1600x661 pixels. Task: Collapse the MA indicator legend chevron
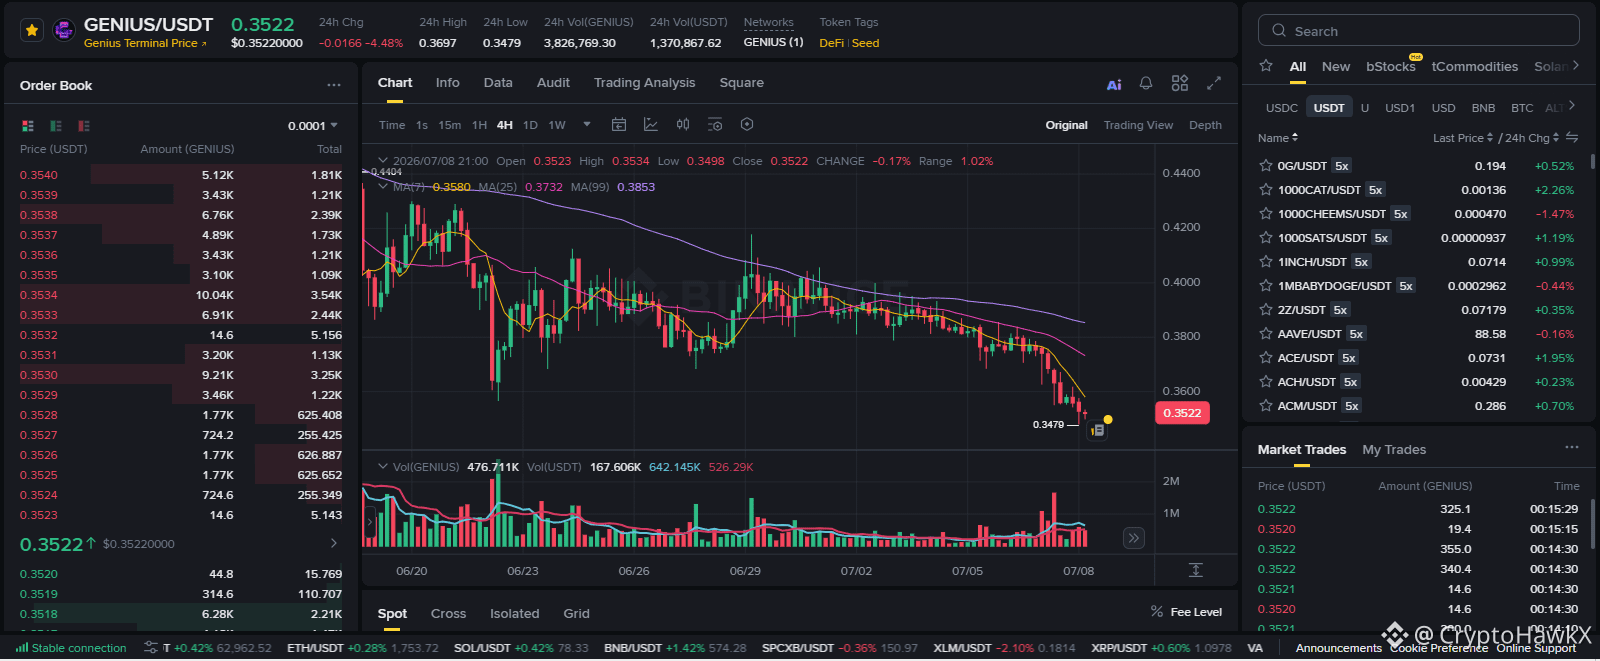tap(382, 186)
